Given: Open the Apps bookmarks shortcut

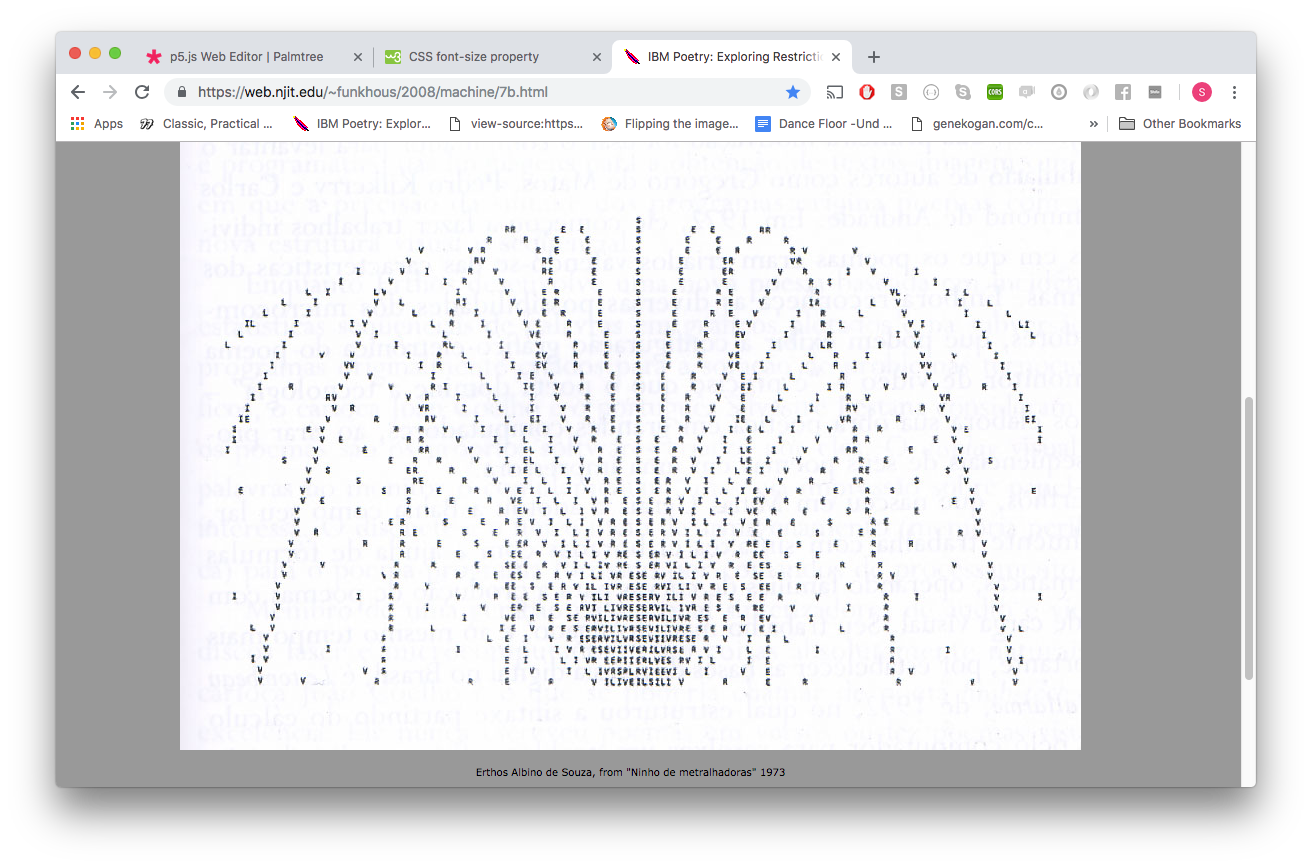Looking at the screenshot, I should 97,124.
